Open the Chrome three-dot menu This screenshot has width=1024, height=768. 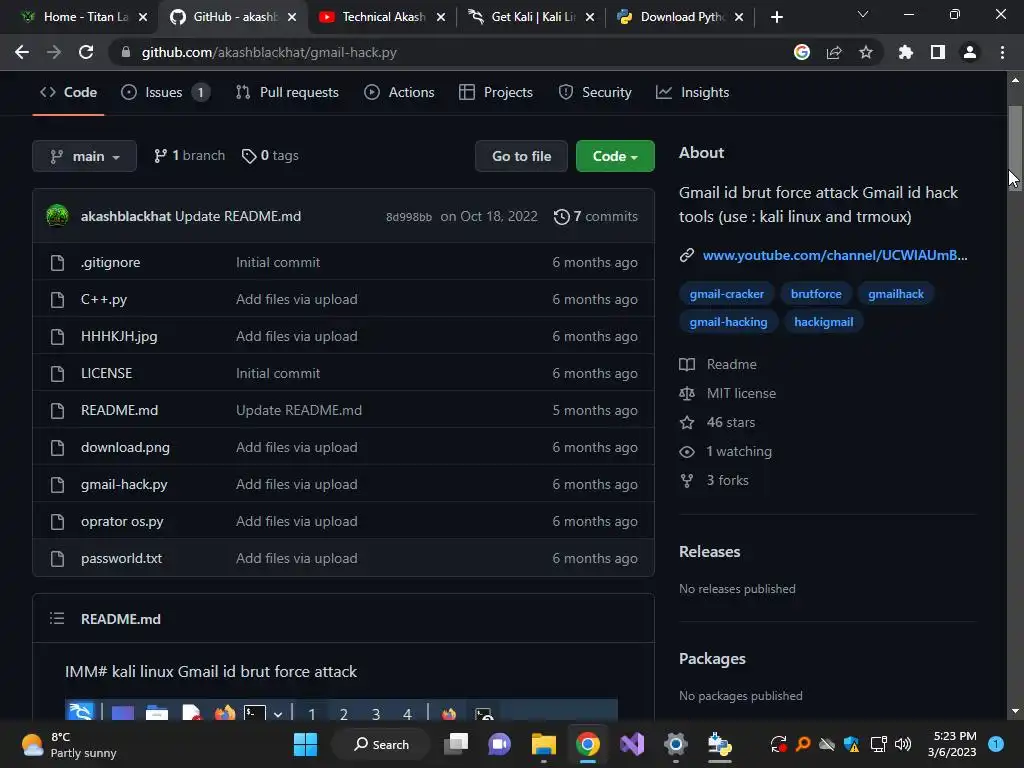point(1002,52)
